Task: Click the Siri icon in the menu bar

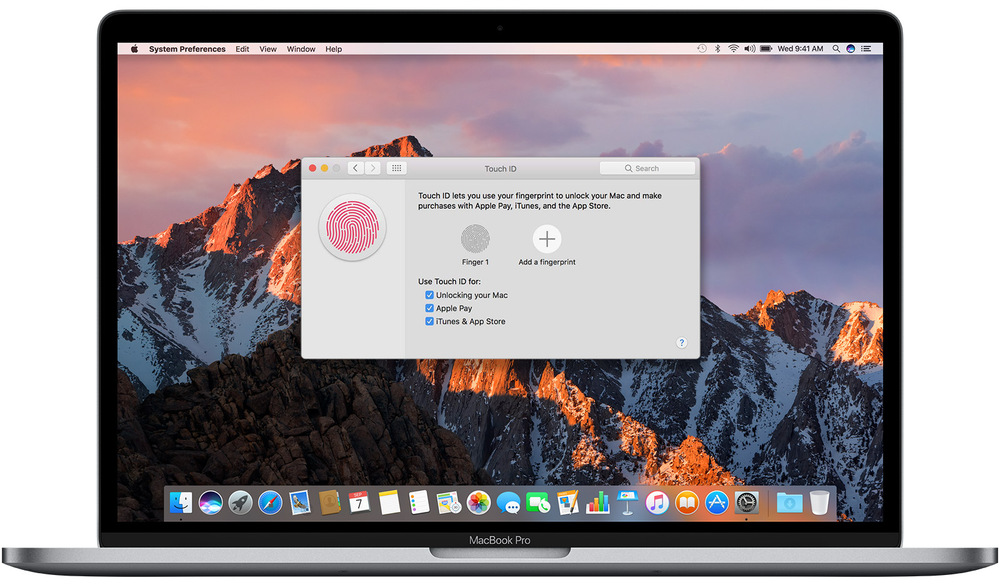Action: click(x=851, y=49)
